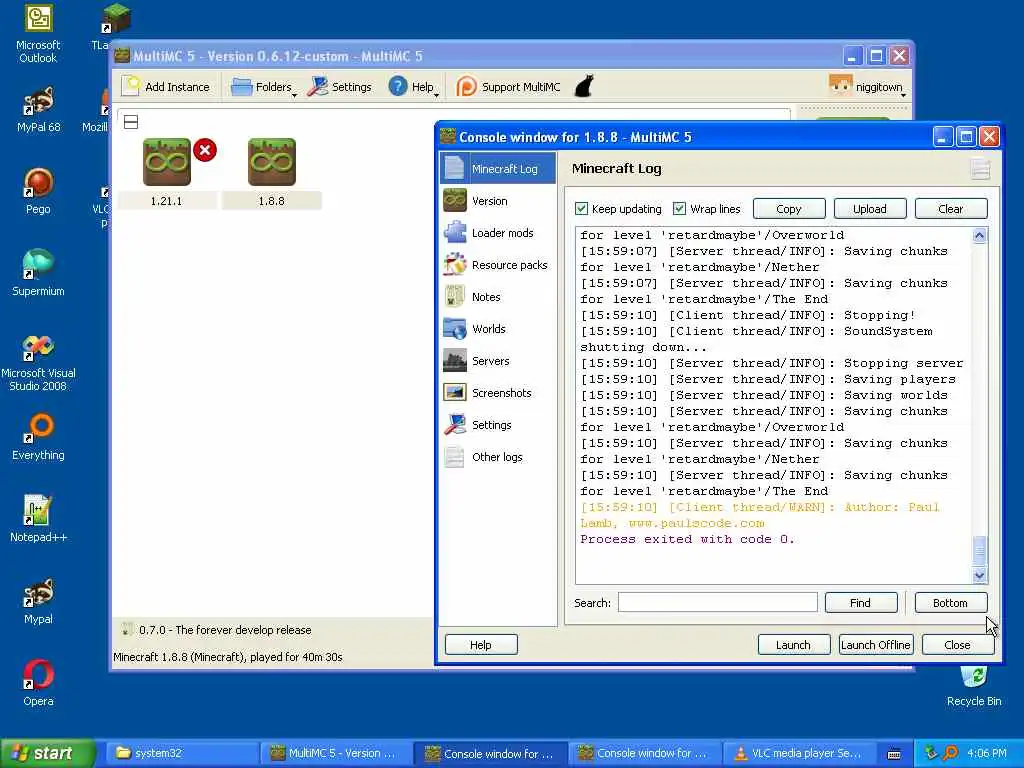Image resolution: width=1024 pixels, height=768 pixels.
Task: Select the 1.8.8 instance icon
Action: [x=272, y=161]
